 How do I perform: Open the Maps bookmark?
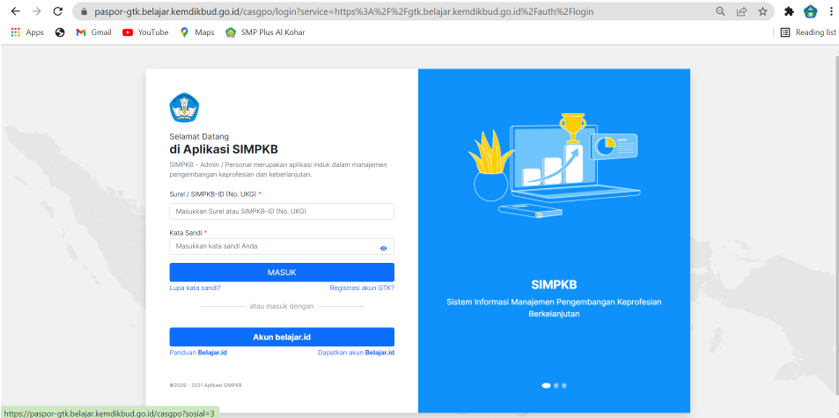197,32
